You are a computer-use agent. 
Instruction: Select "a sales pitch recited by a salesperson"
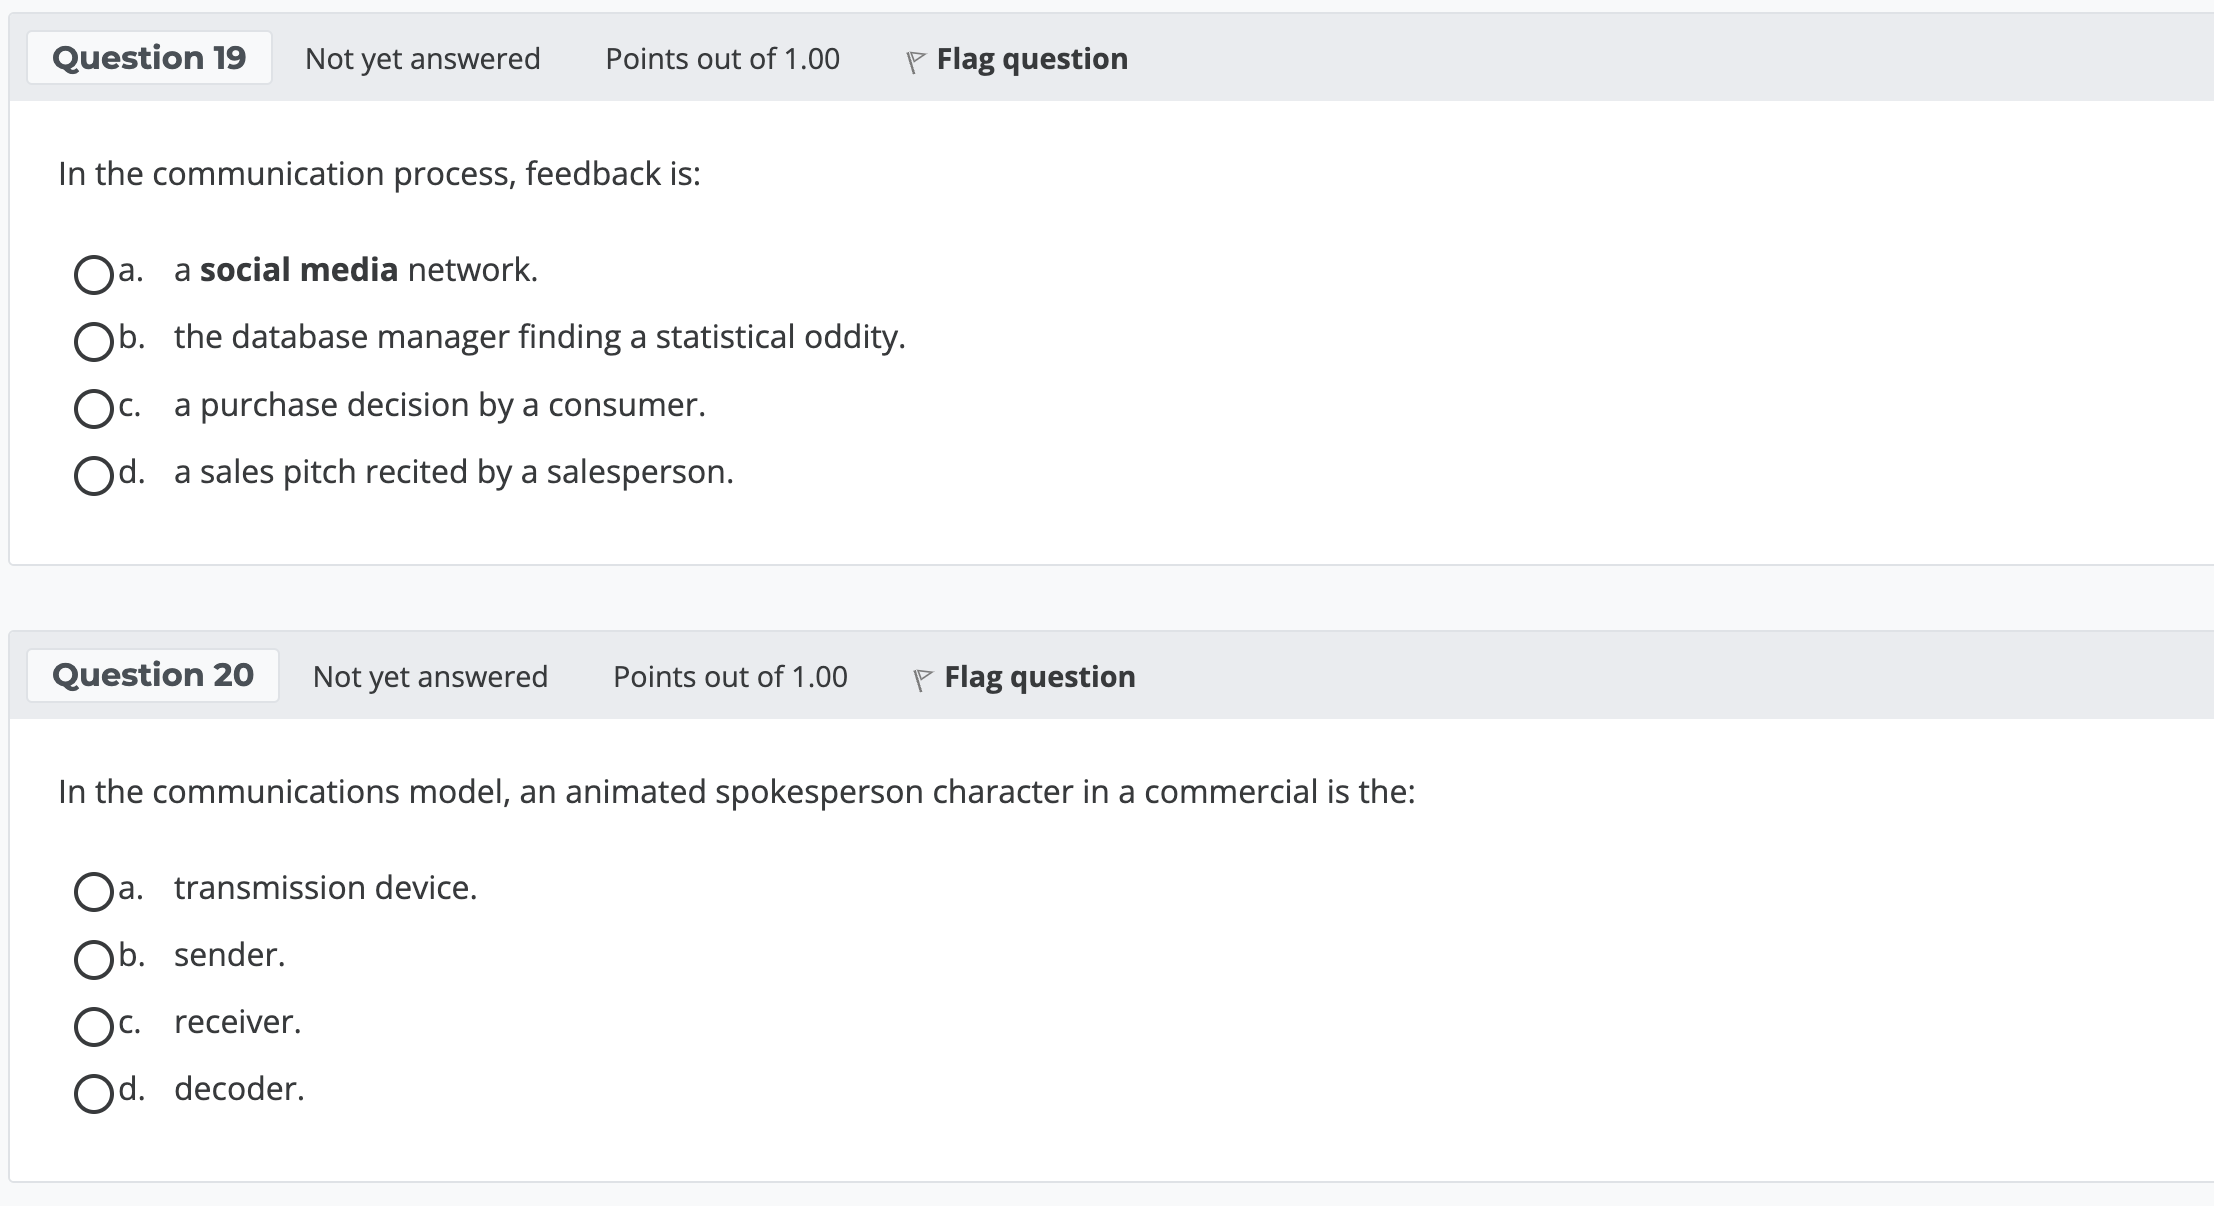[93, 477]
